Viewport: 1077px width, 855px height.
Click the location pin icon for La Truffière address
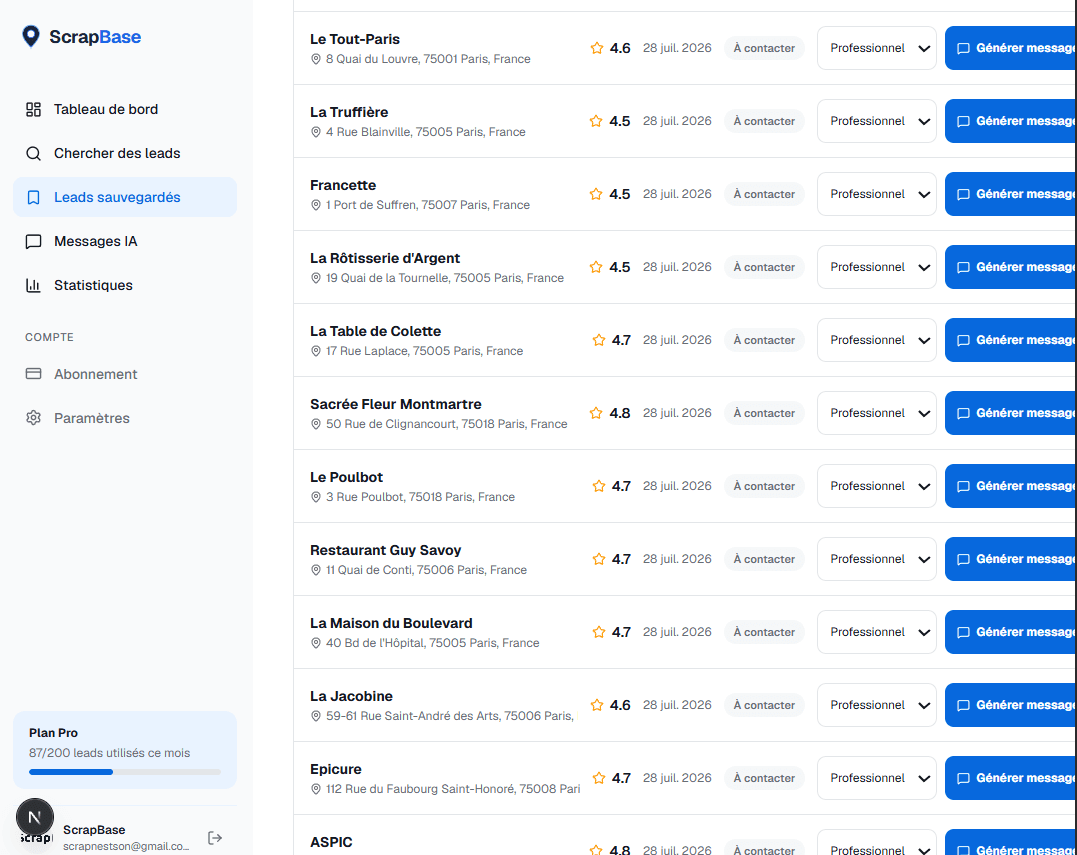coord(316,132)
